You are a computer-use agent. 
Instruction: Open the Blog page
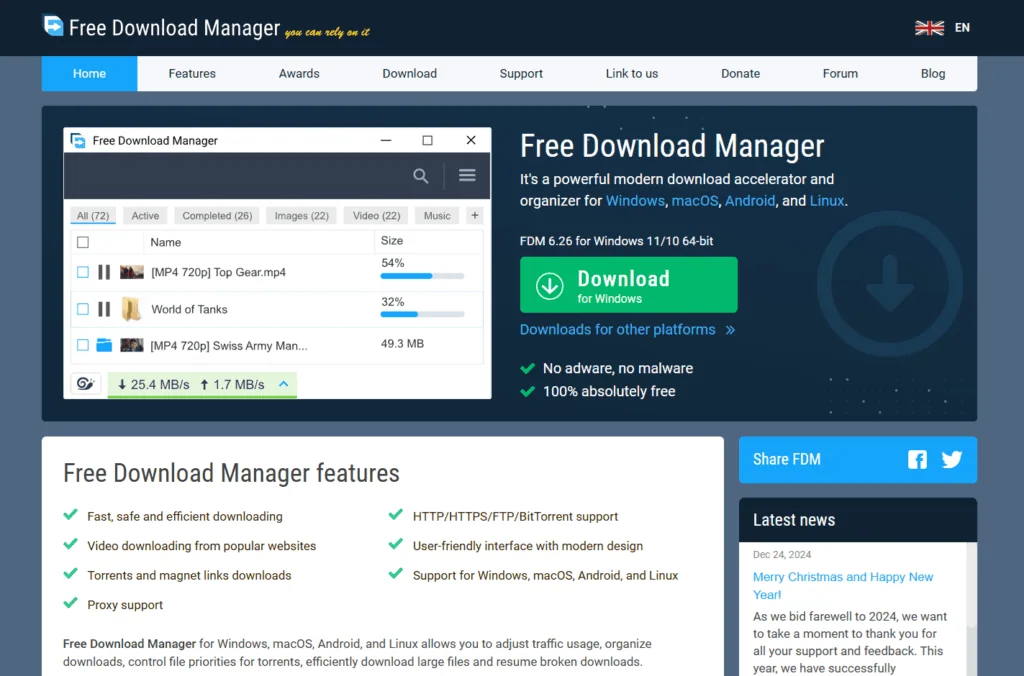tap(933, 74)
